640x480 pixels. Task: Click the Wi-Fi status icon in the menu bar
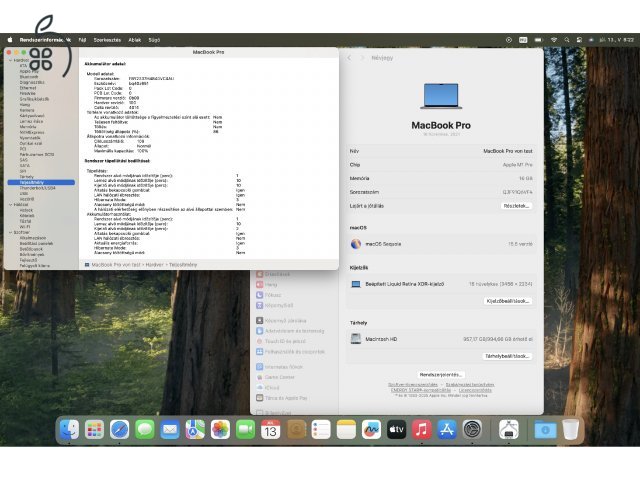554,40
